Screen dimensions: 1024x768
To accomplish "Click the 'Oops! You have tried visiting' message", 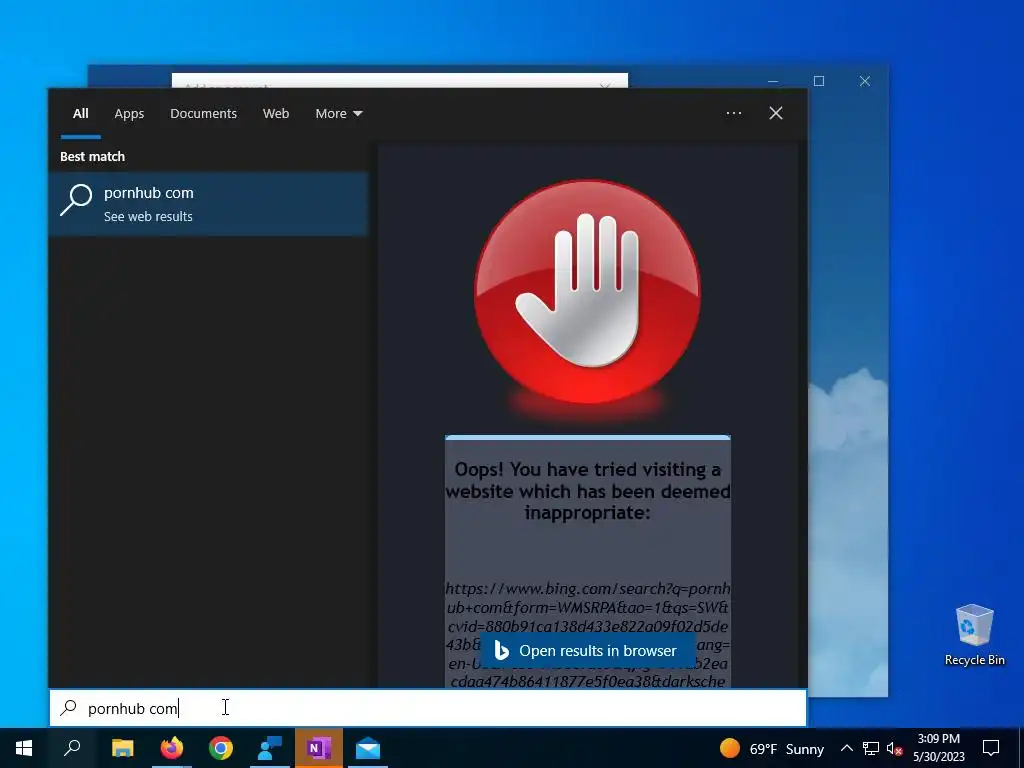I will [x=587, y=491].
